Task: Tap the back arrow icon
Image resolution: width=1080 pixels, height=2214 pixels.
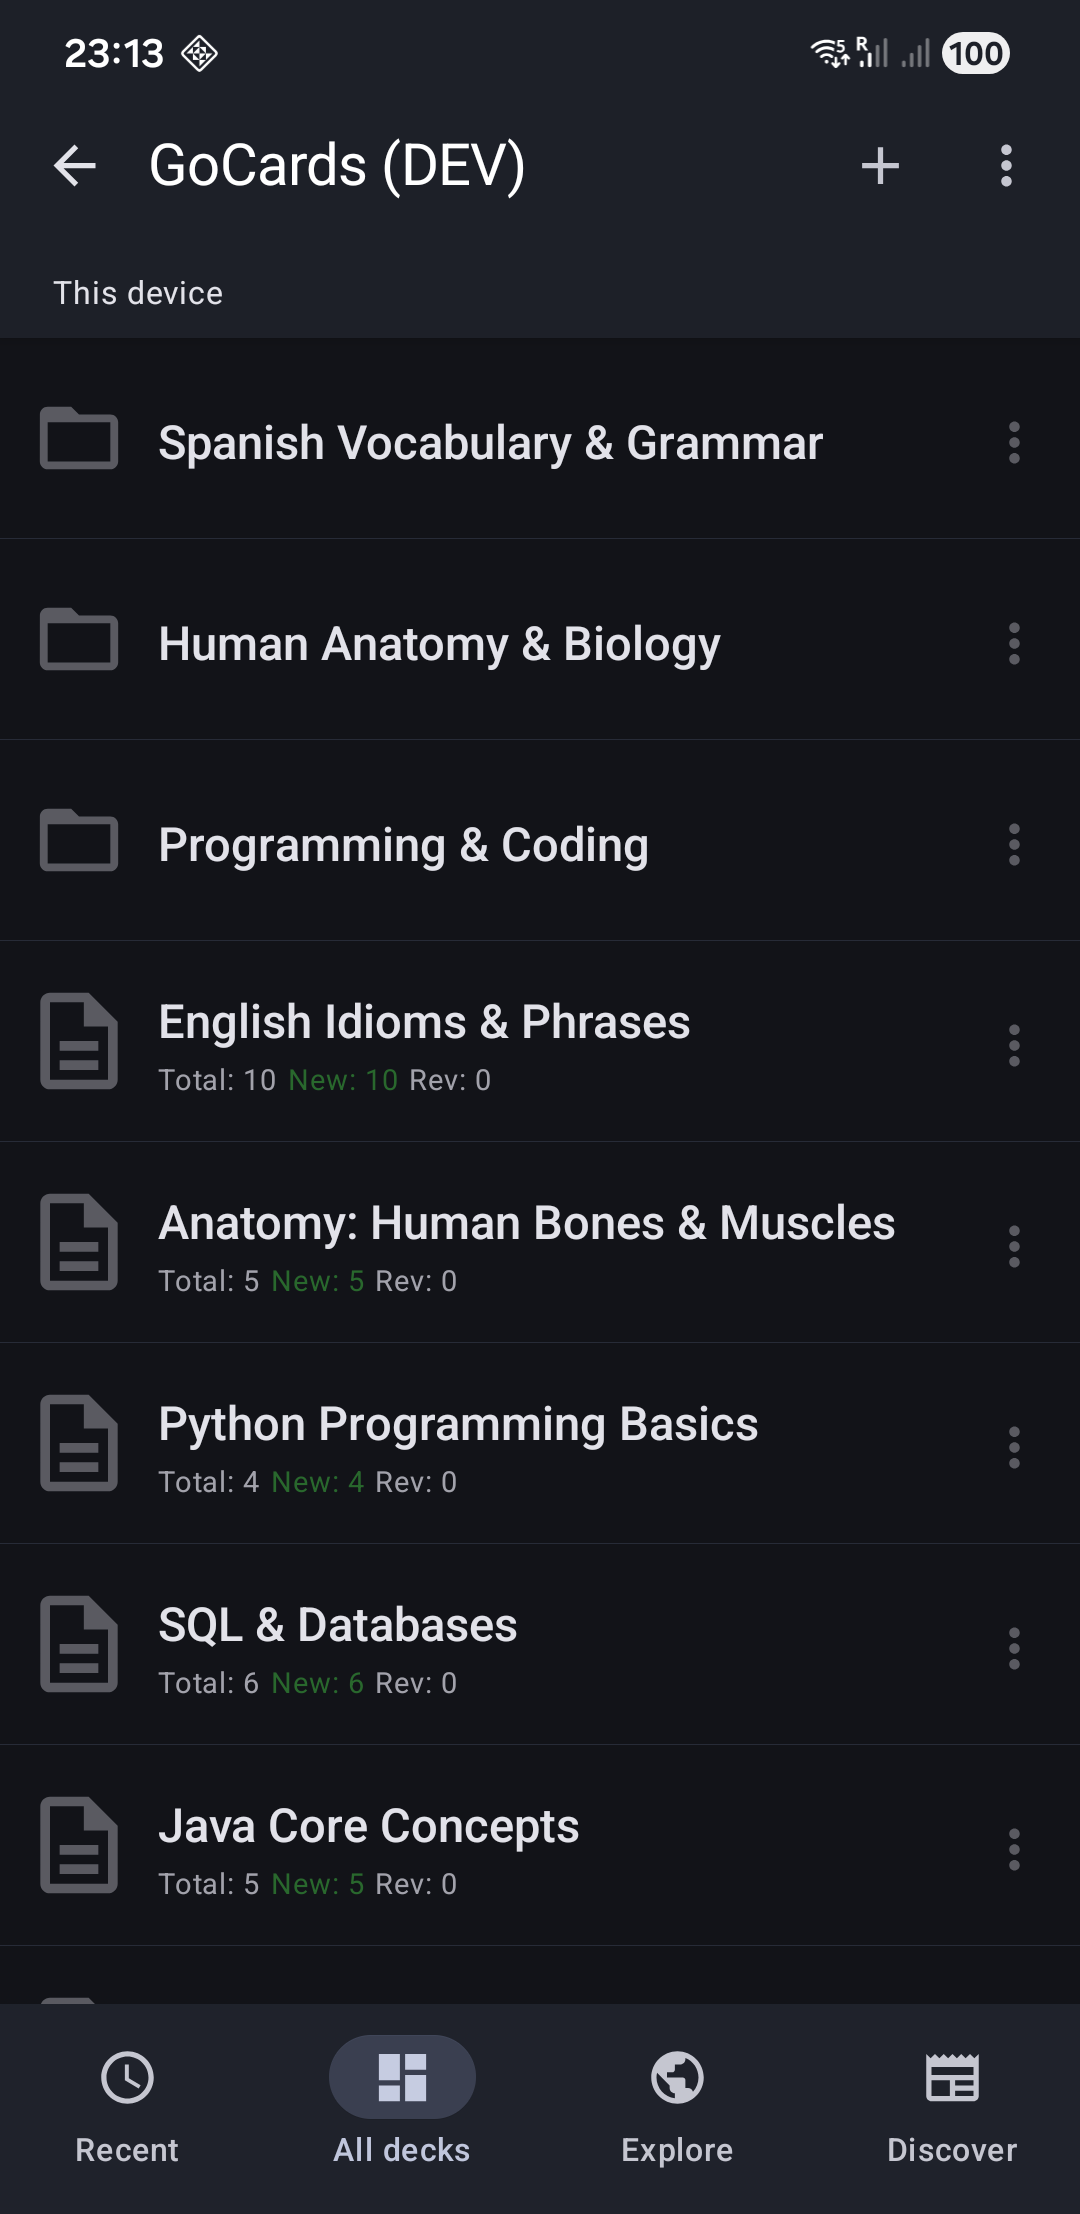Action: [75, 166]
